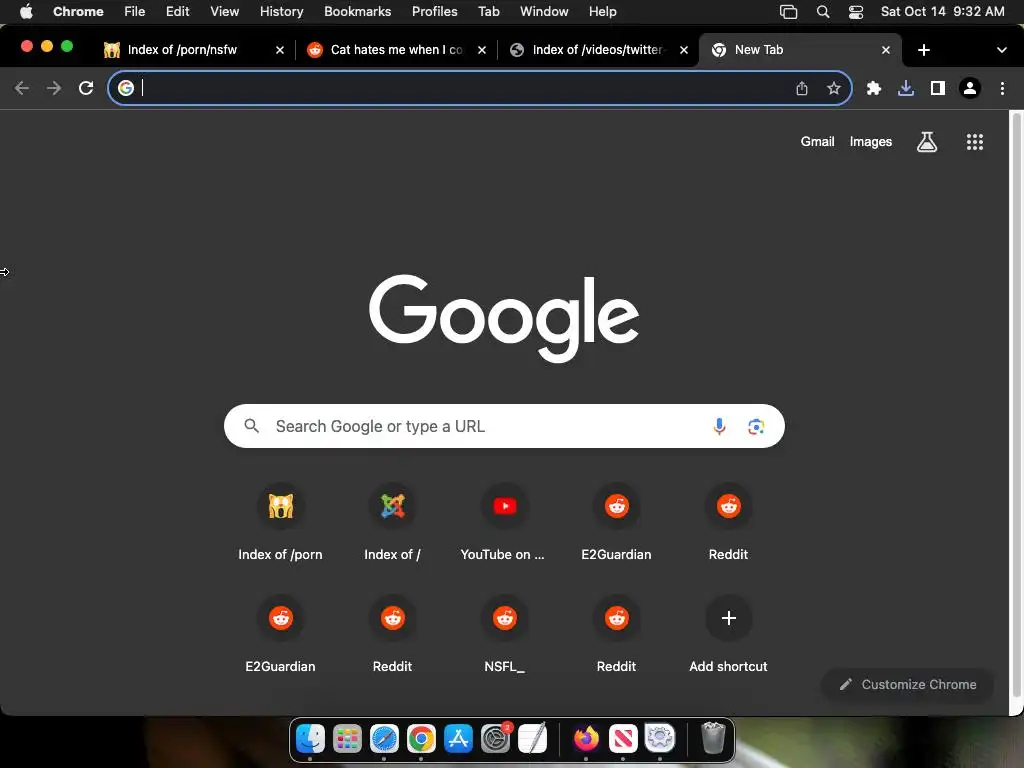Open the Help menu
Viewport: 1024px width, 768px height.
tap(602, 12)
